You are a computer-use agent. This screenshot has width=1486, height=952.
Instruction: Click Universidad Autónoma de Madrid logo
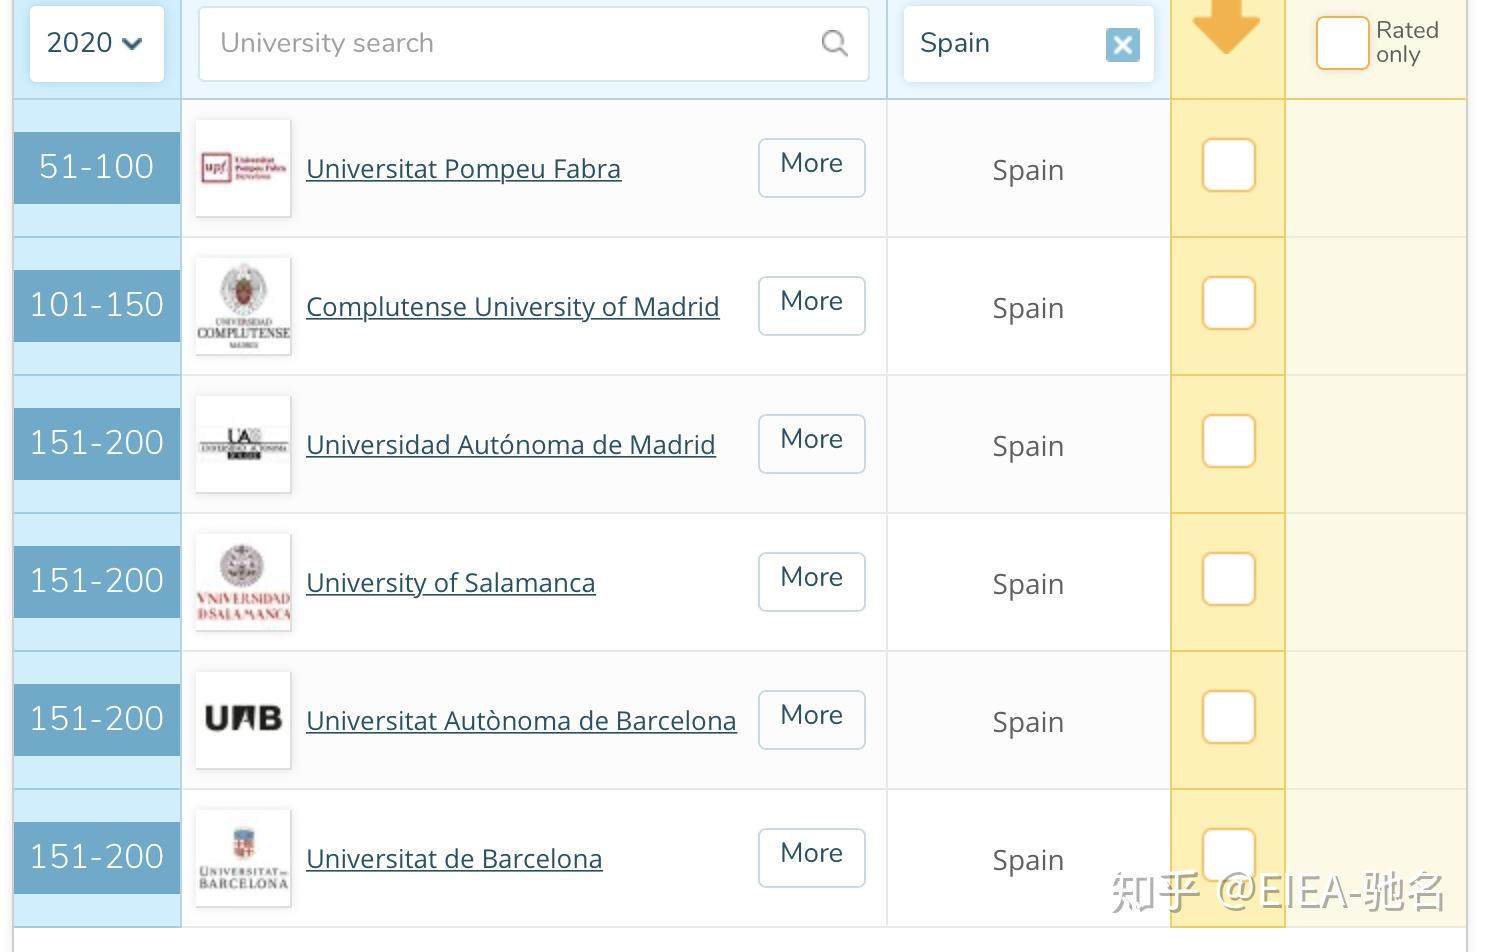pos(243,444)
